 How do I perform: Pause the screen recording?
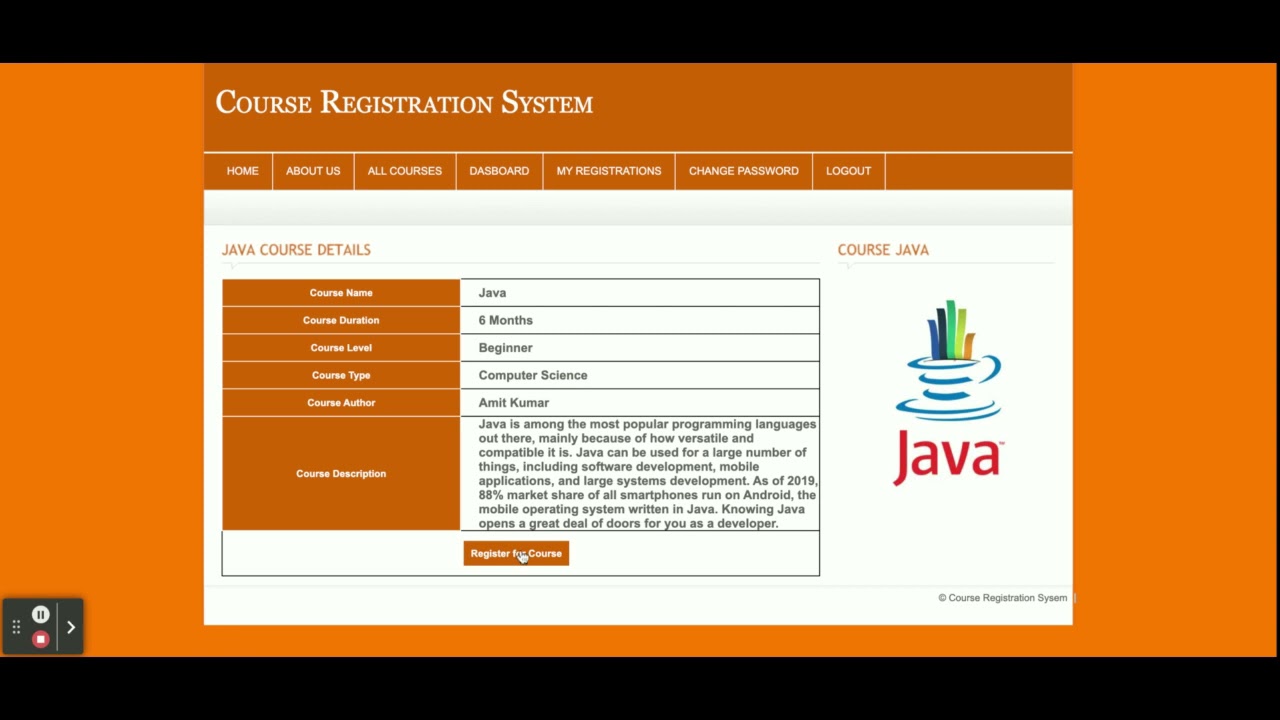pyautogui.click(x=40, y=615)
